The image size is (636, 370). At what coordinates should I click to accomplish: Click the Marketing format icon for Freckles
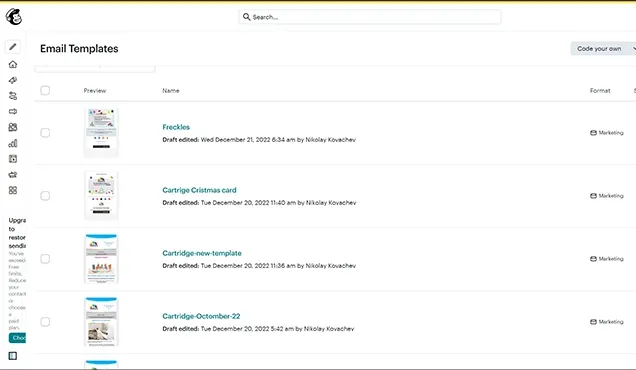593,133
